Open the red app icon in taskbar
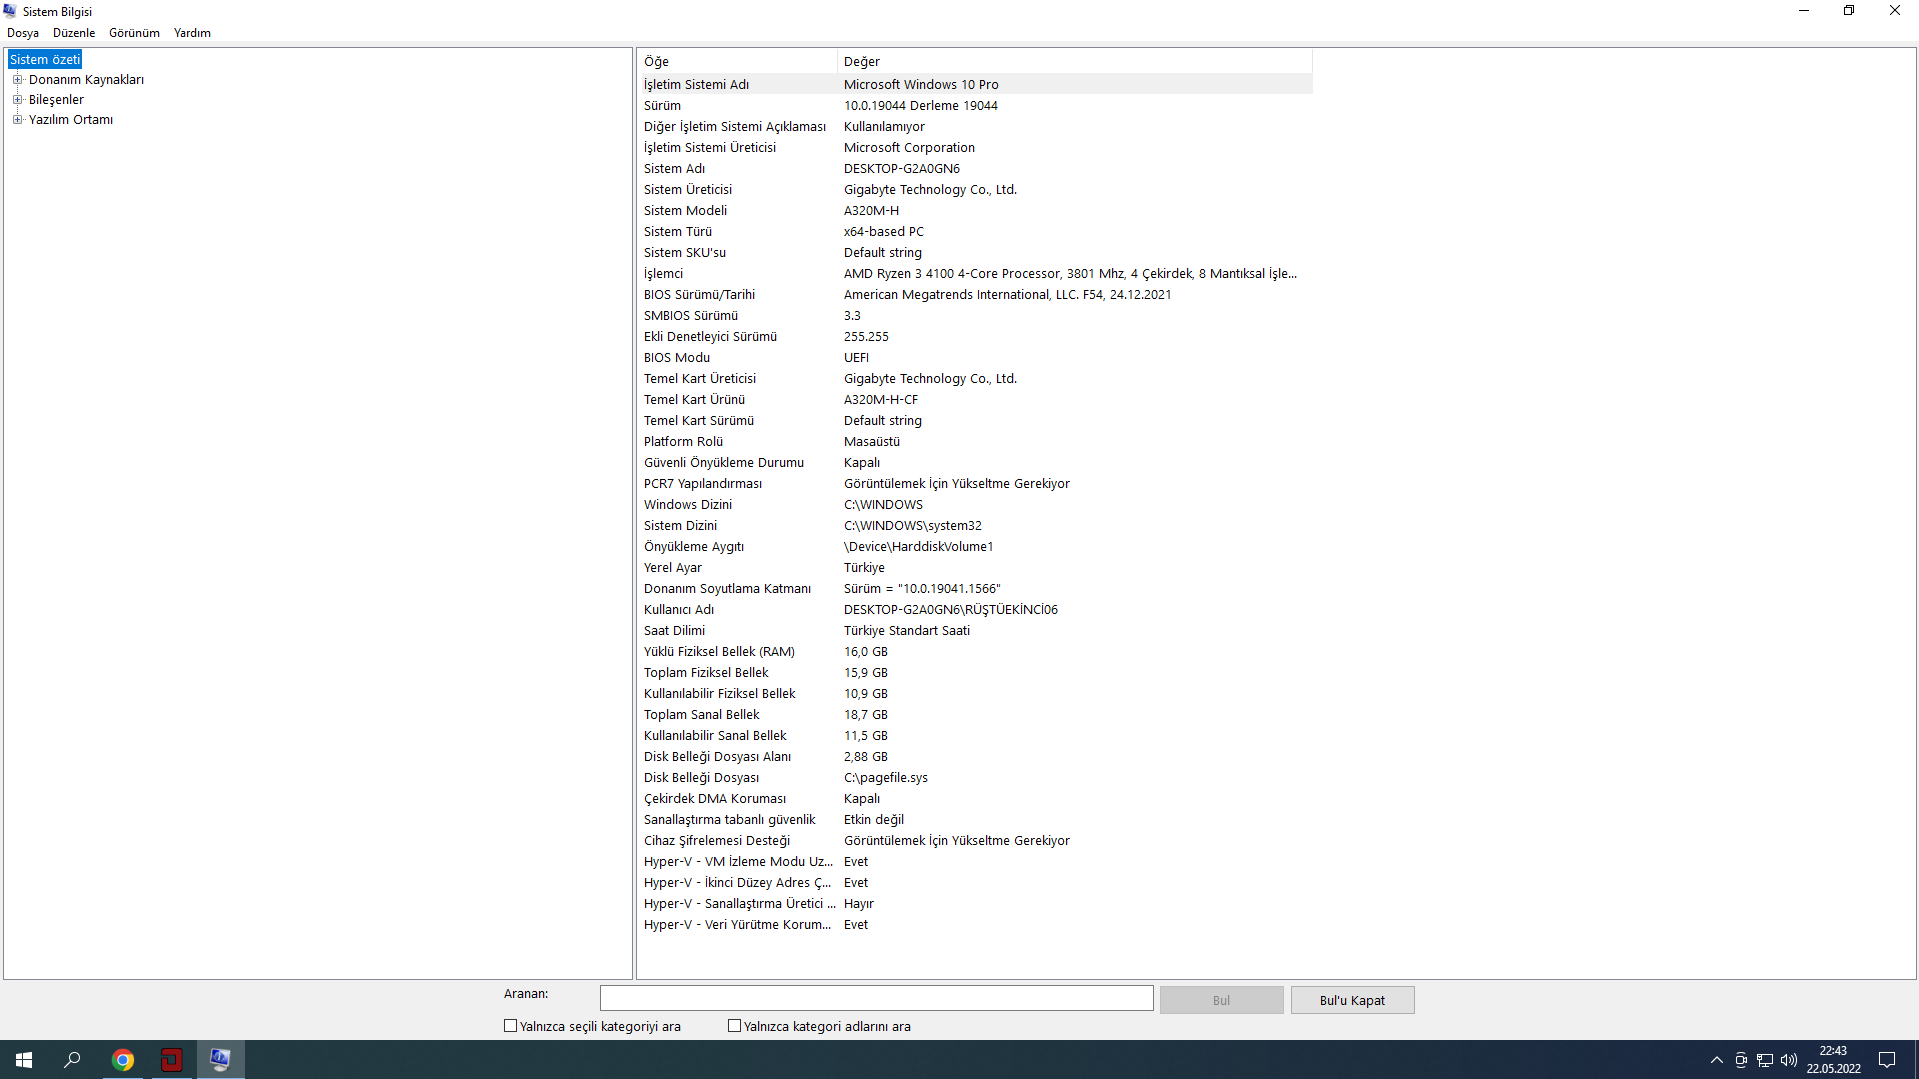1919x1079 pixels. (x=172, y=1060)
